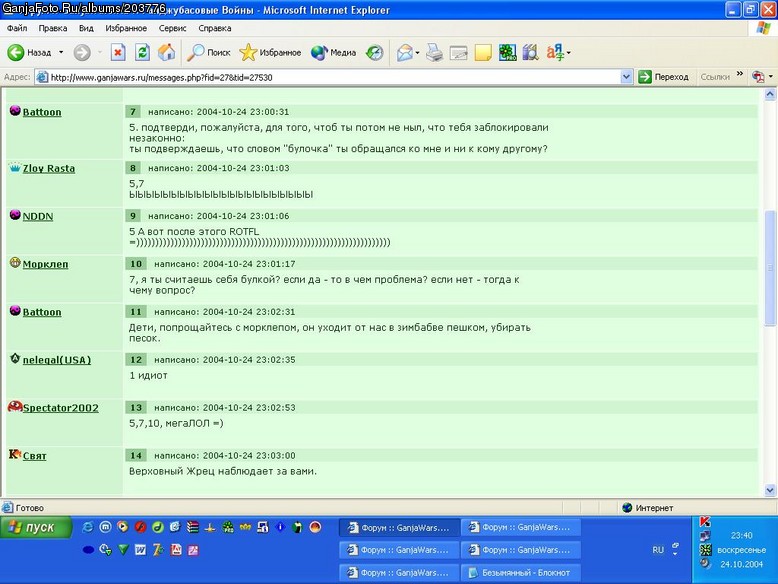Click the Интернет zone status indicator
The width and height of the screenshot is (778, 584).
click(x=648, y=508)
